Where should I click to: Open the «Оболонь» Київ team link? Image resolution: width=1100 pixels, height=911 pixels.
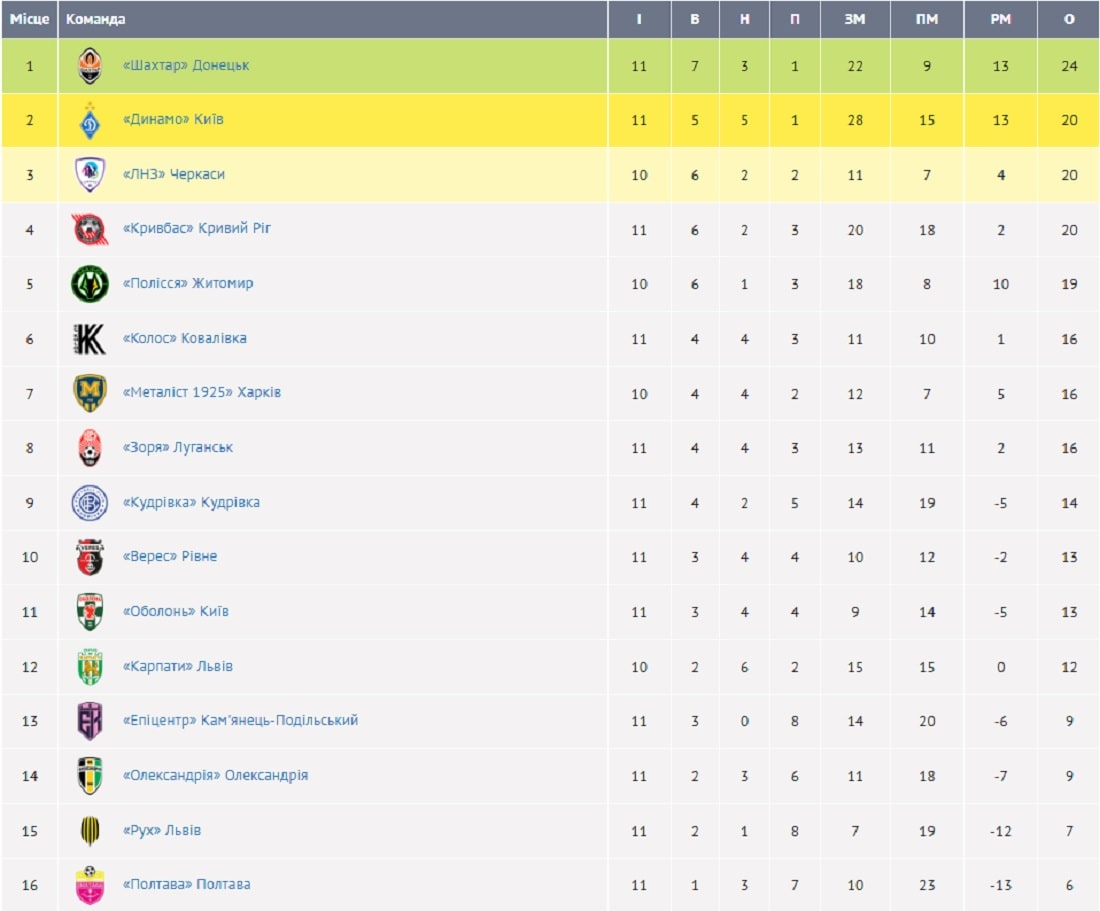175,611
